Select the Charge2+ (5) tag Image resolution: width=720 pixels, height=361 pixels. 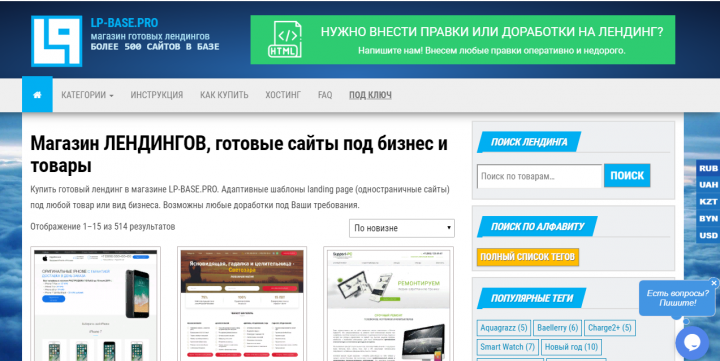tap(610, 328)
